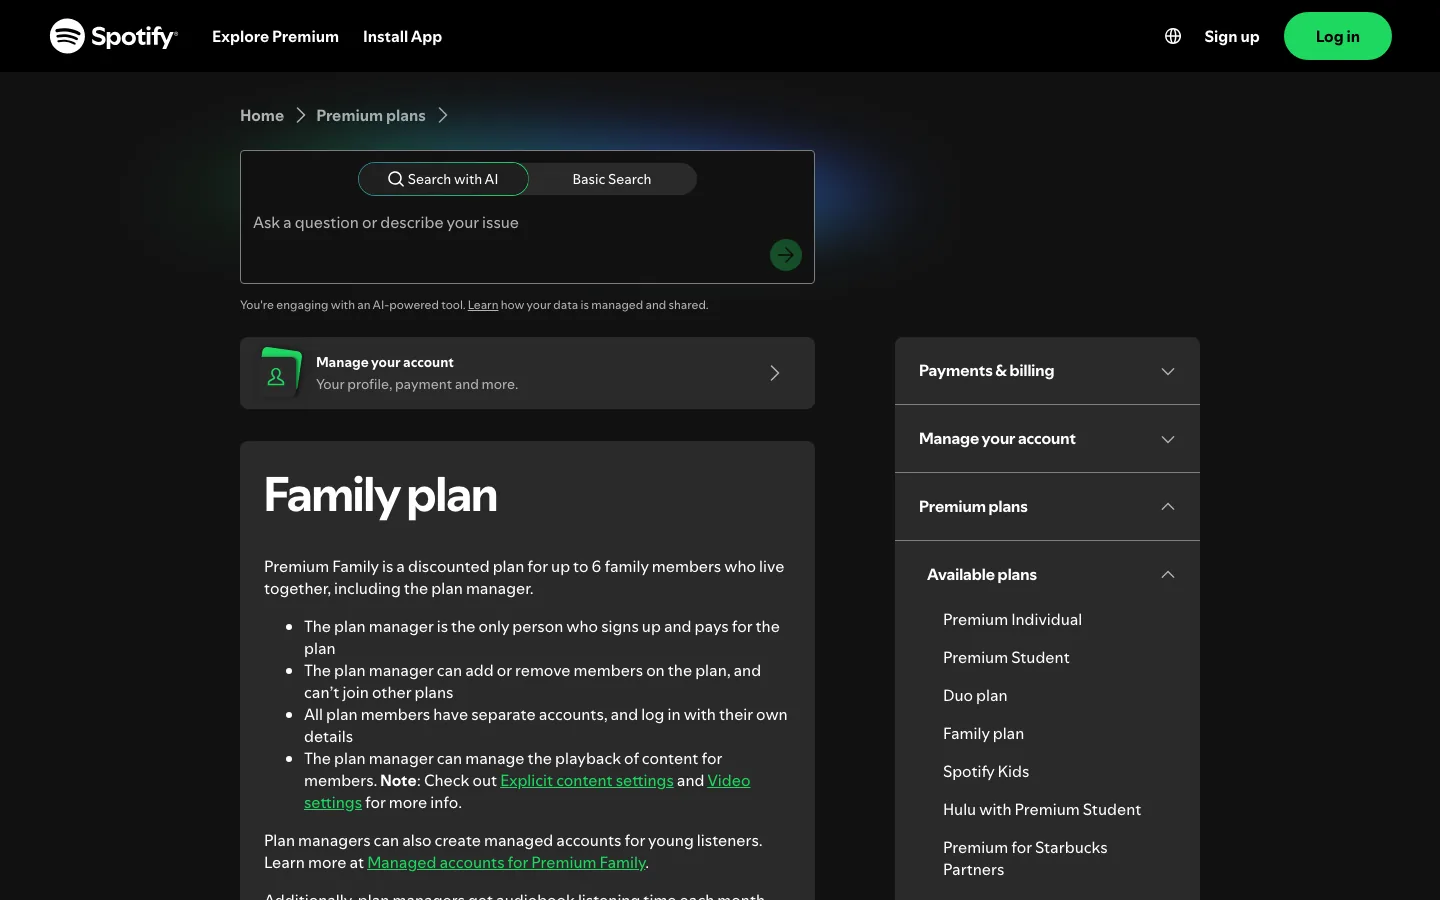1440x900 pixels.
Task: Expand the Payments & billing section
Action: (1047, 371)
